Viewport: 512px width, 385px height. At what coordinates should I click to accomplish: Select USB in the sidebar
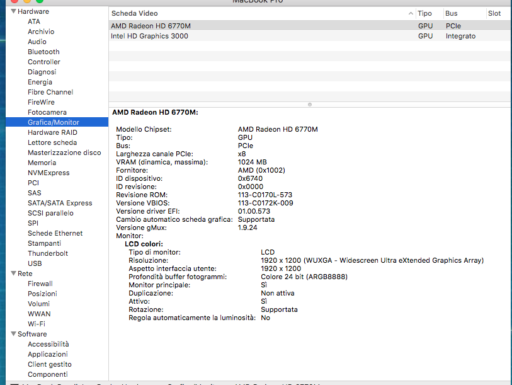click(35, 263)
